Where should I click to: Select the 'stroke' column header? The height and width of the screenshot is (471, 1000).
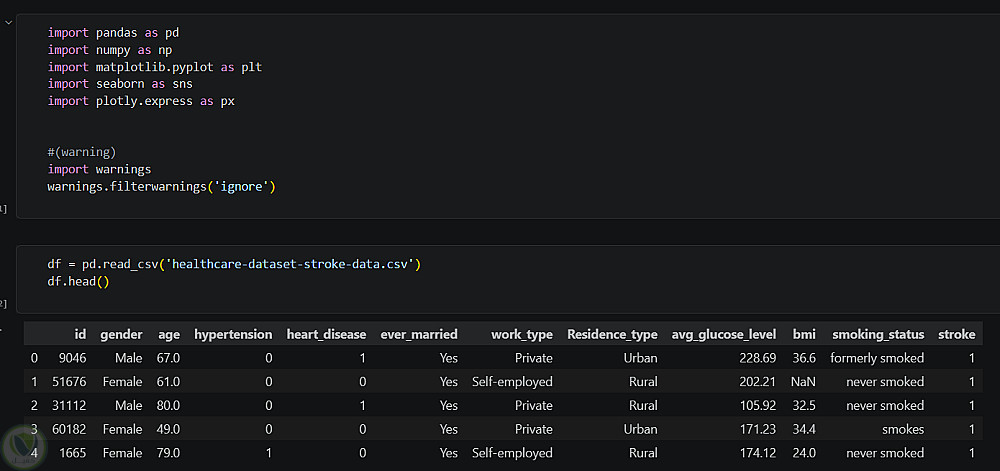click(956, 334)
